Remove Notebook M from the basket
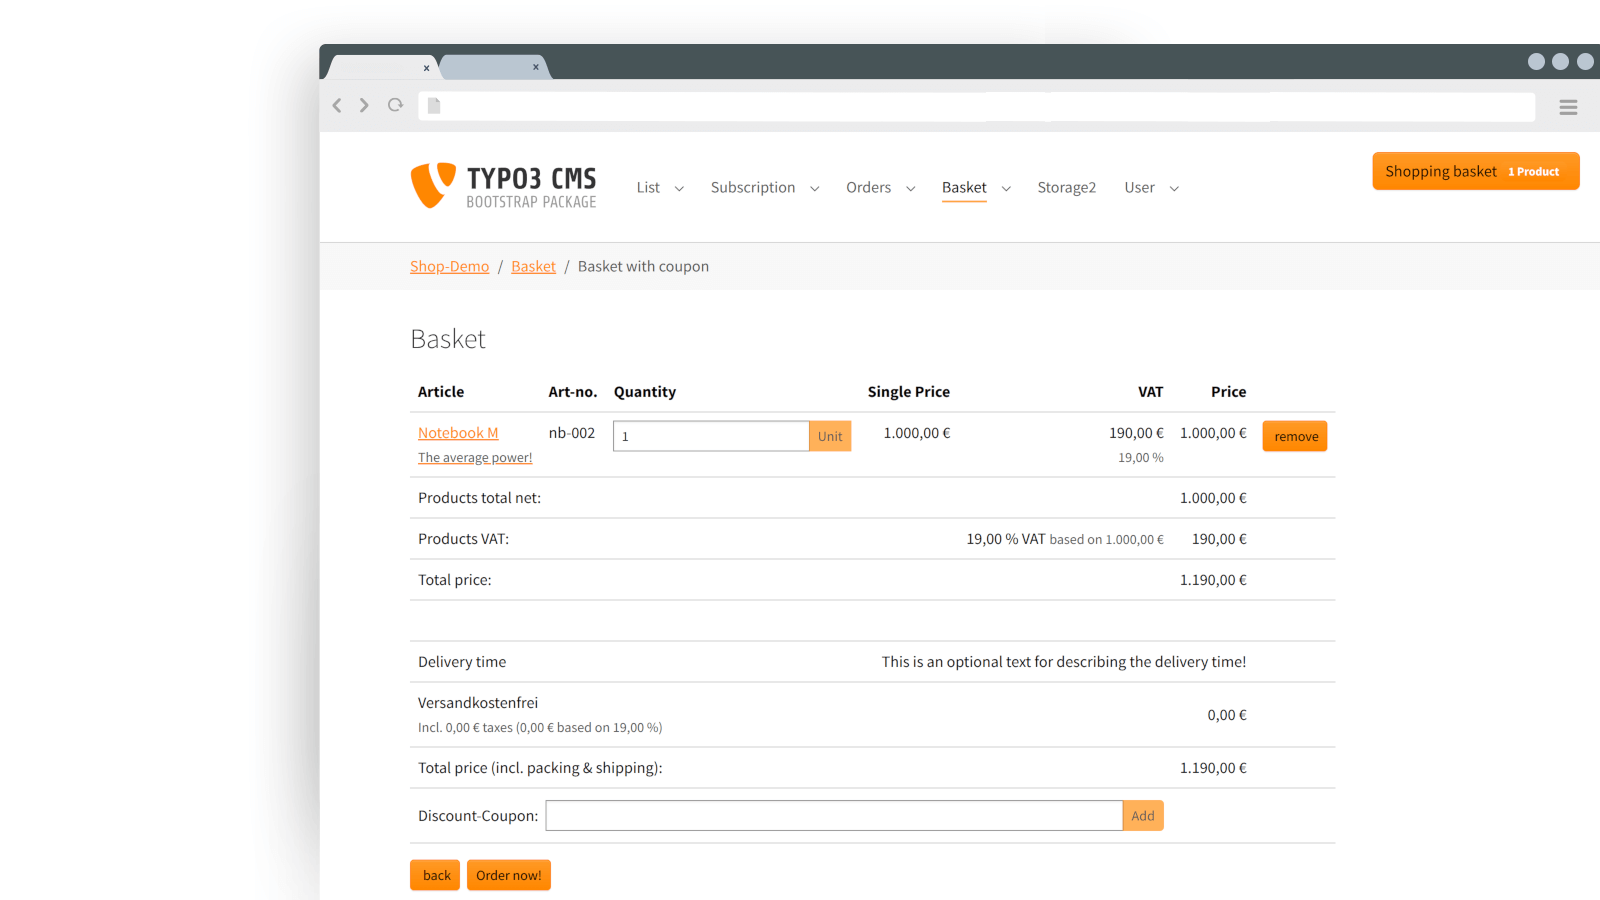 (1295, 436)
